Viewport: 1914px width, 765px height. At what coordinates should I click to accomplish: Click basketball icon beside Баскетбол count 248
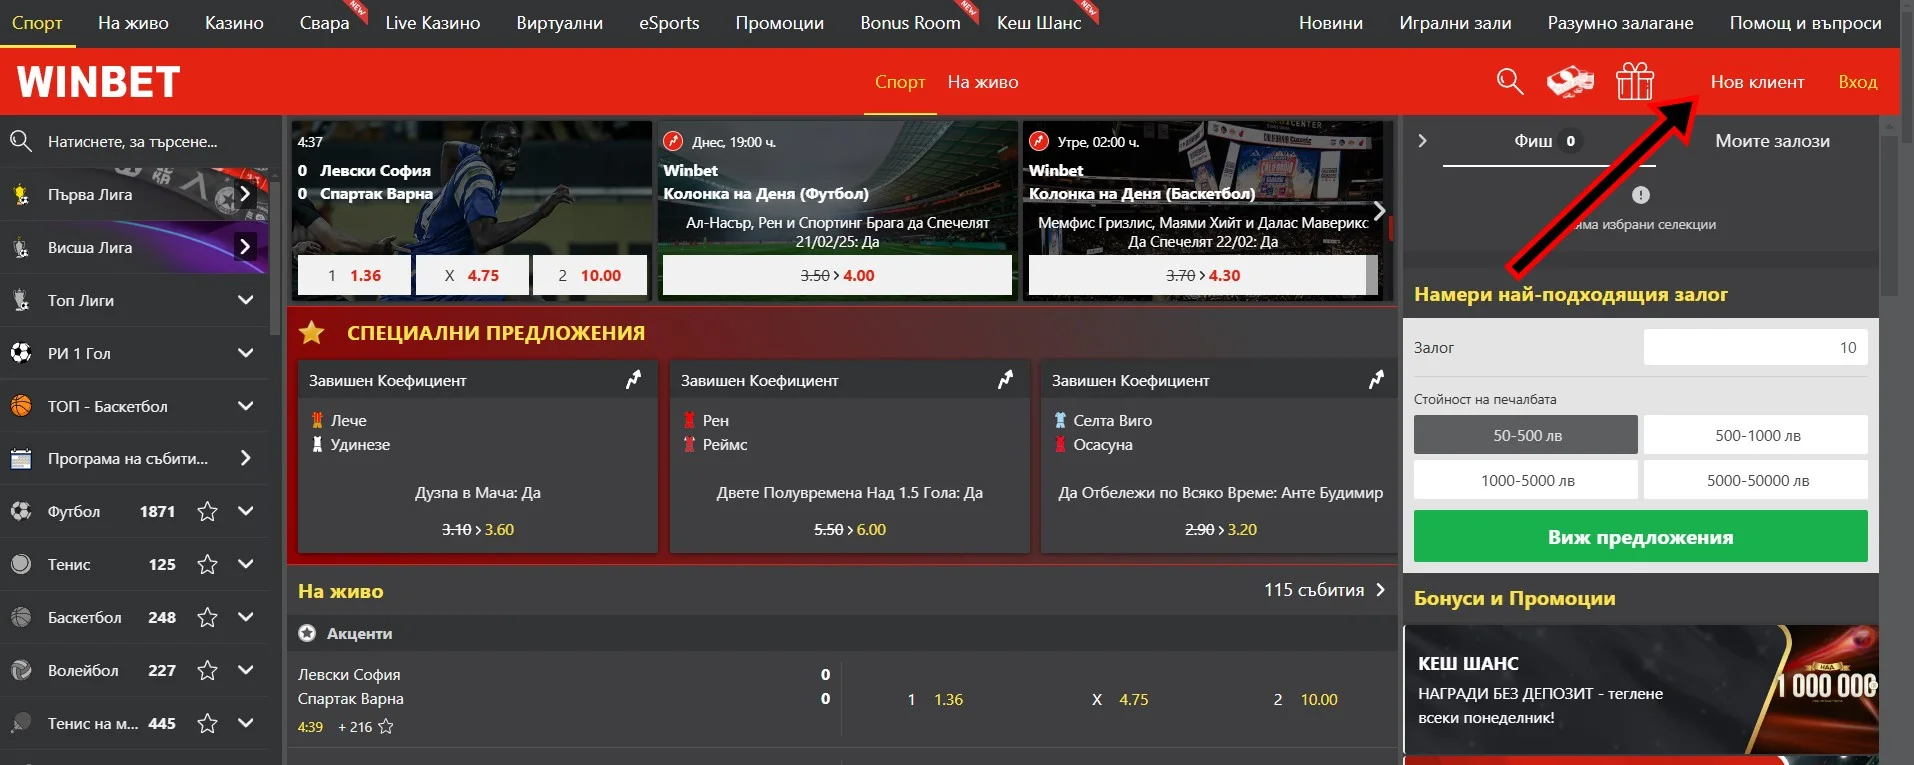[21, 617]
